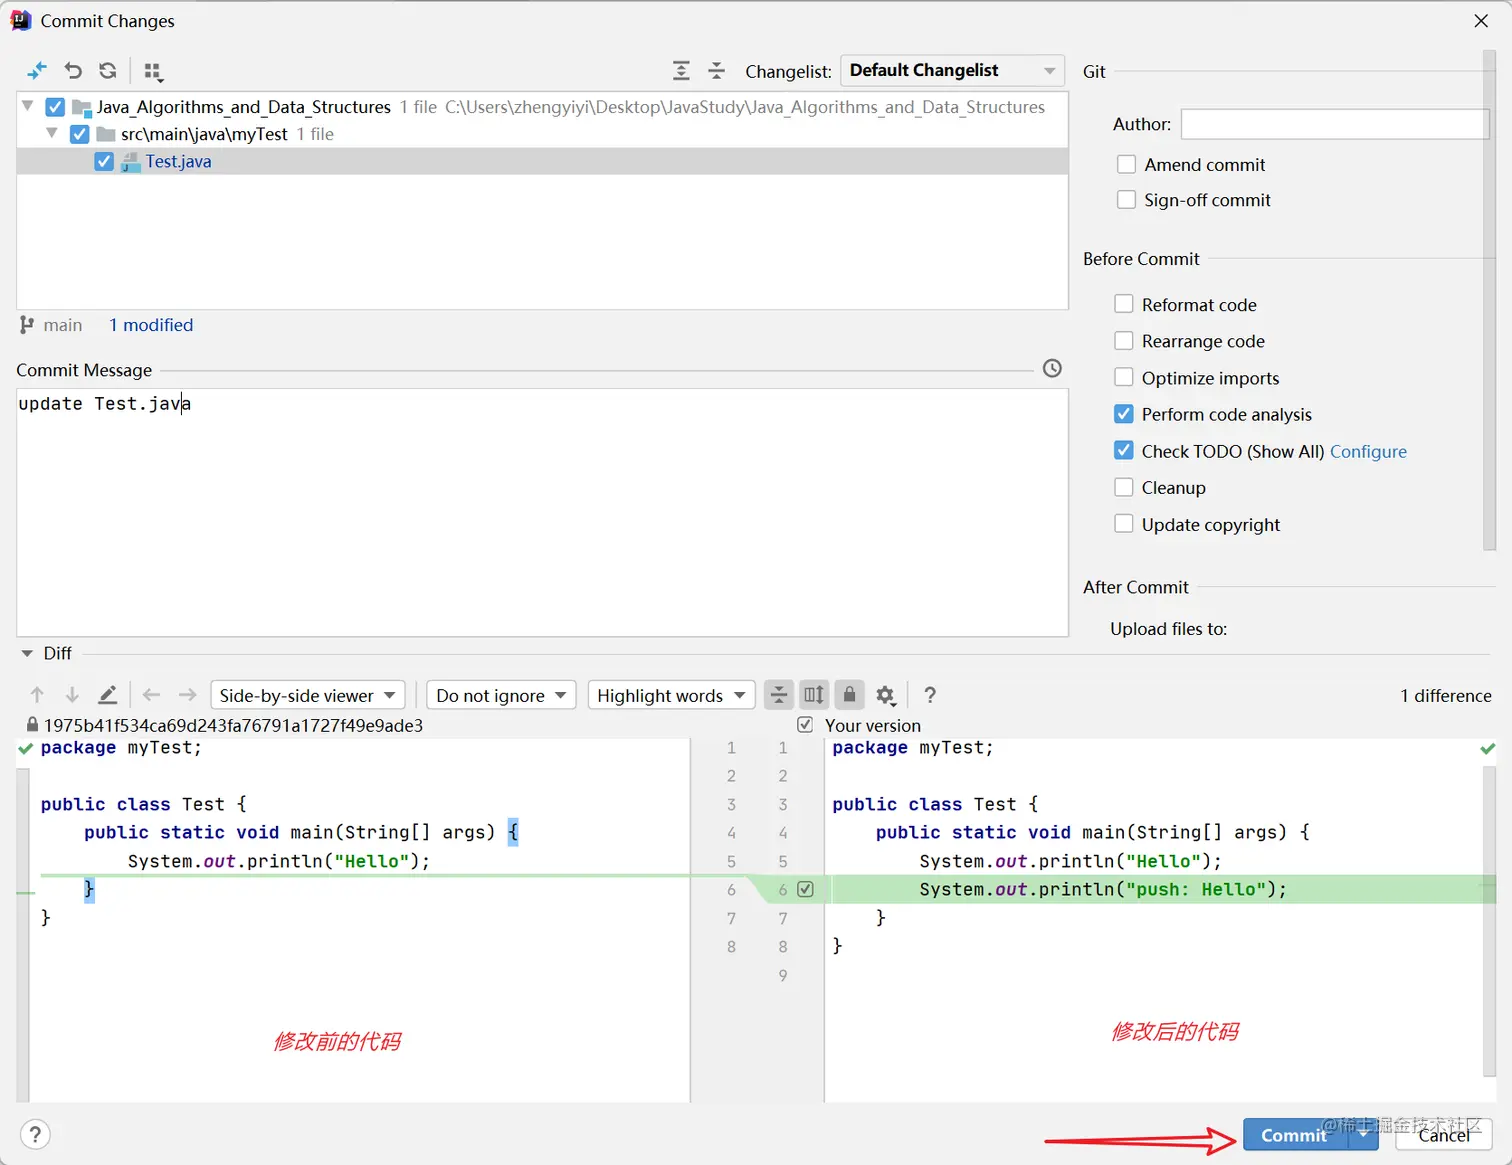Collapse the src\main\java\myTest folder node

point(52,133)
